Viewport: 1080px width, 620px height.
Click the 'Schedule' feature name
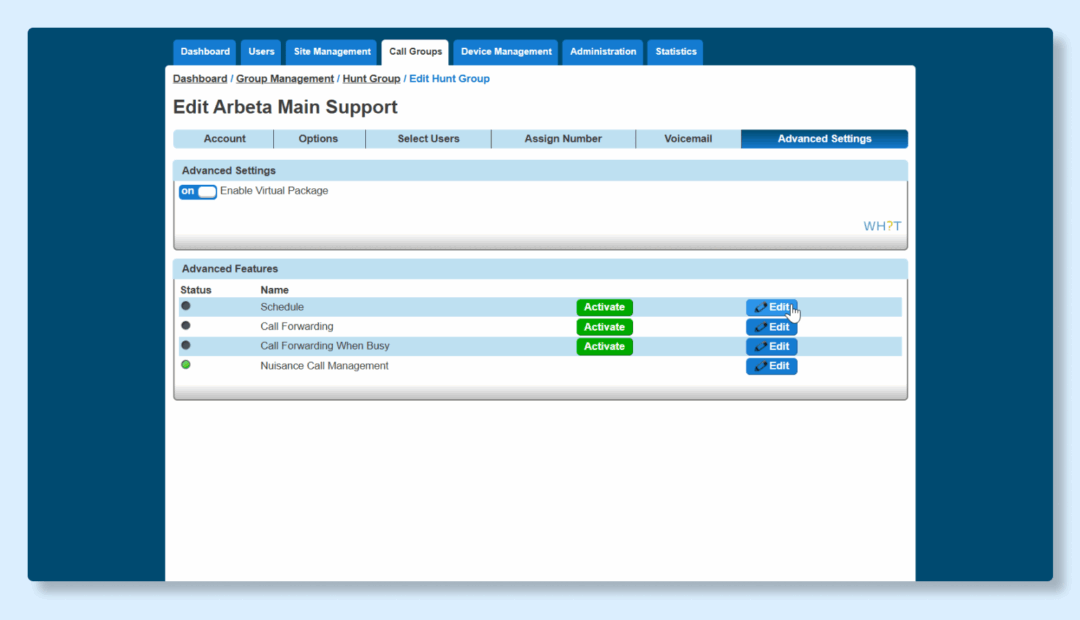coord(282,307)
